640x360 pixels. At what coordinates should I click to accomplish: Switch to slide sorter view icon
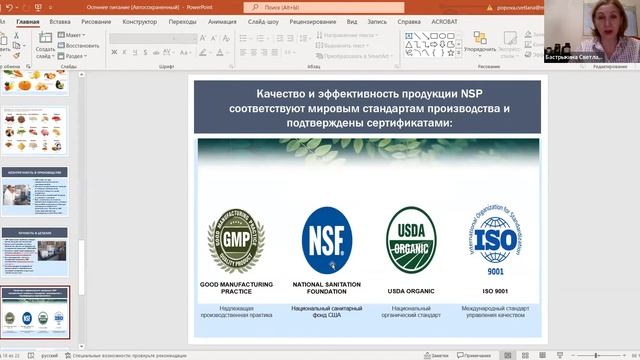(x=525, y=356)
